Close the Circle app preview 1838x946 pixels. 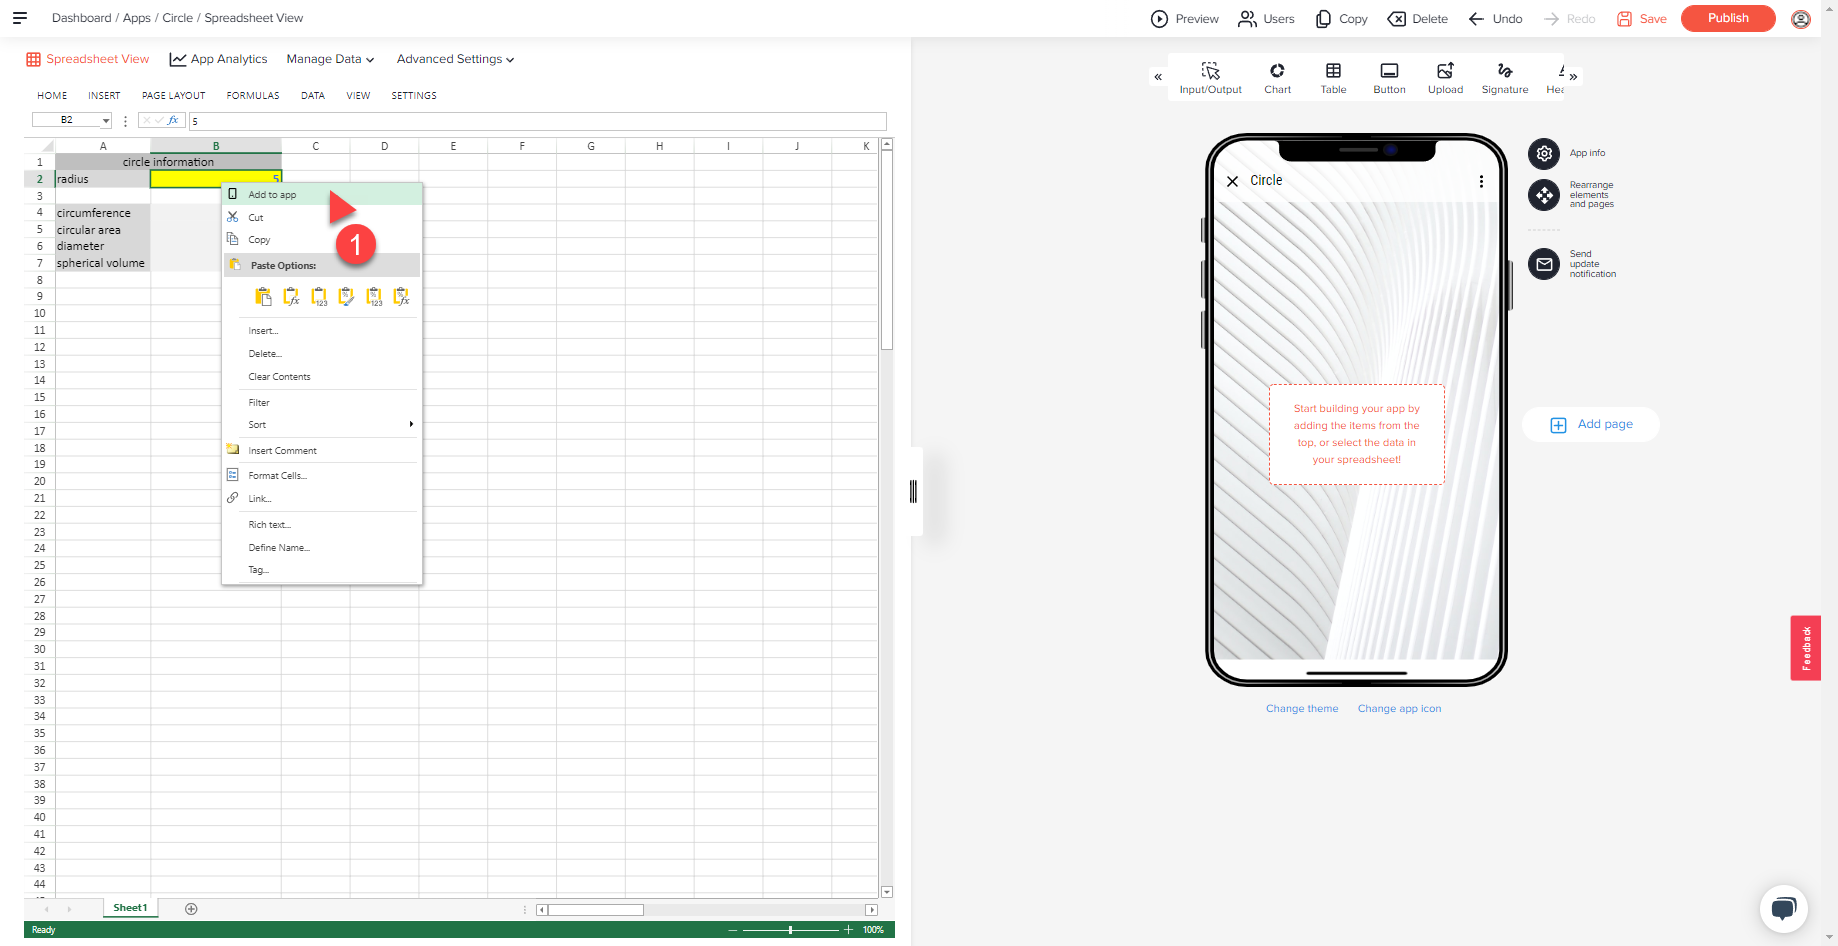[x=1232, y=181]
